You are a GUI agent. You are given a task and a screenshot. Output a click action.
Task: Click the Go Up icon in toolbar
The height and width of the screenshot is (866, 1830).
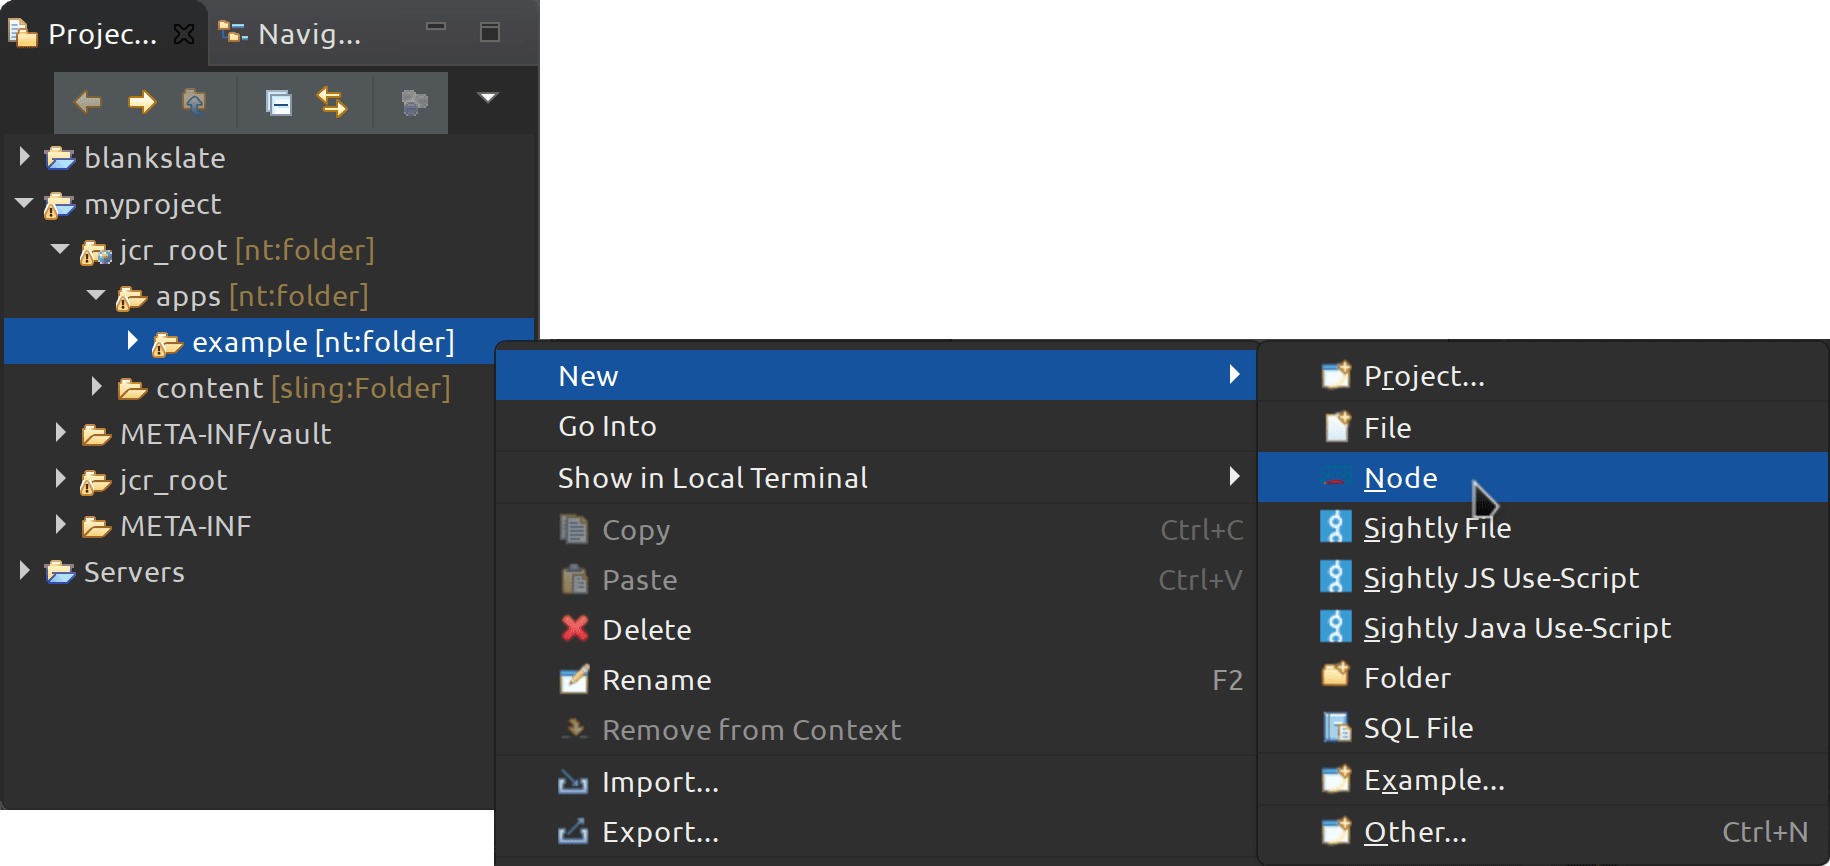tap(195, 101)
